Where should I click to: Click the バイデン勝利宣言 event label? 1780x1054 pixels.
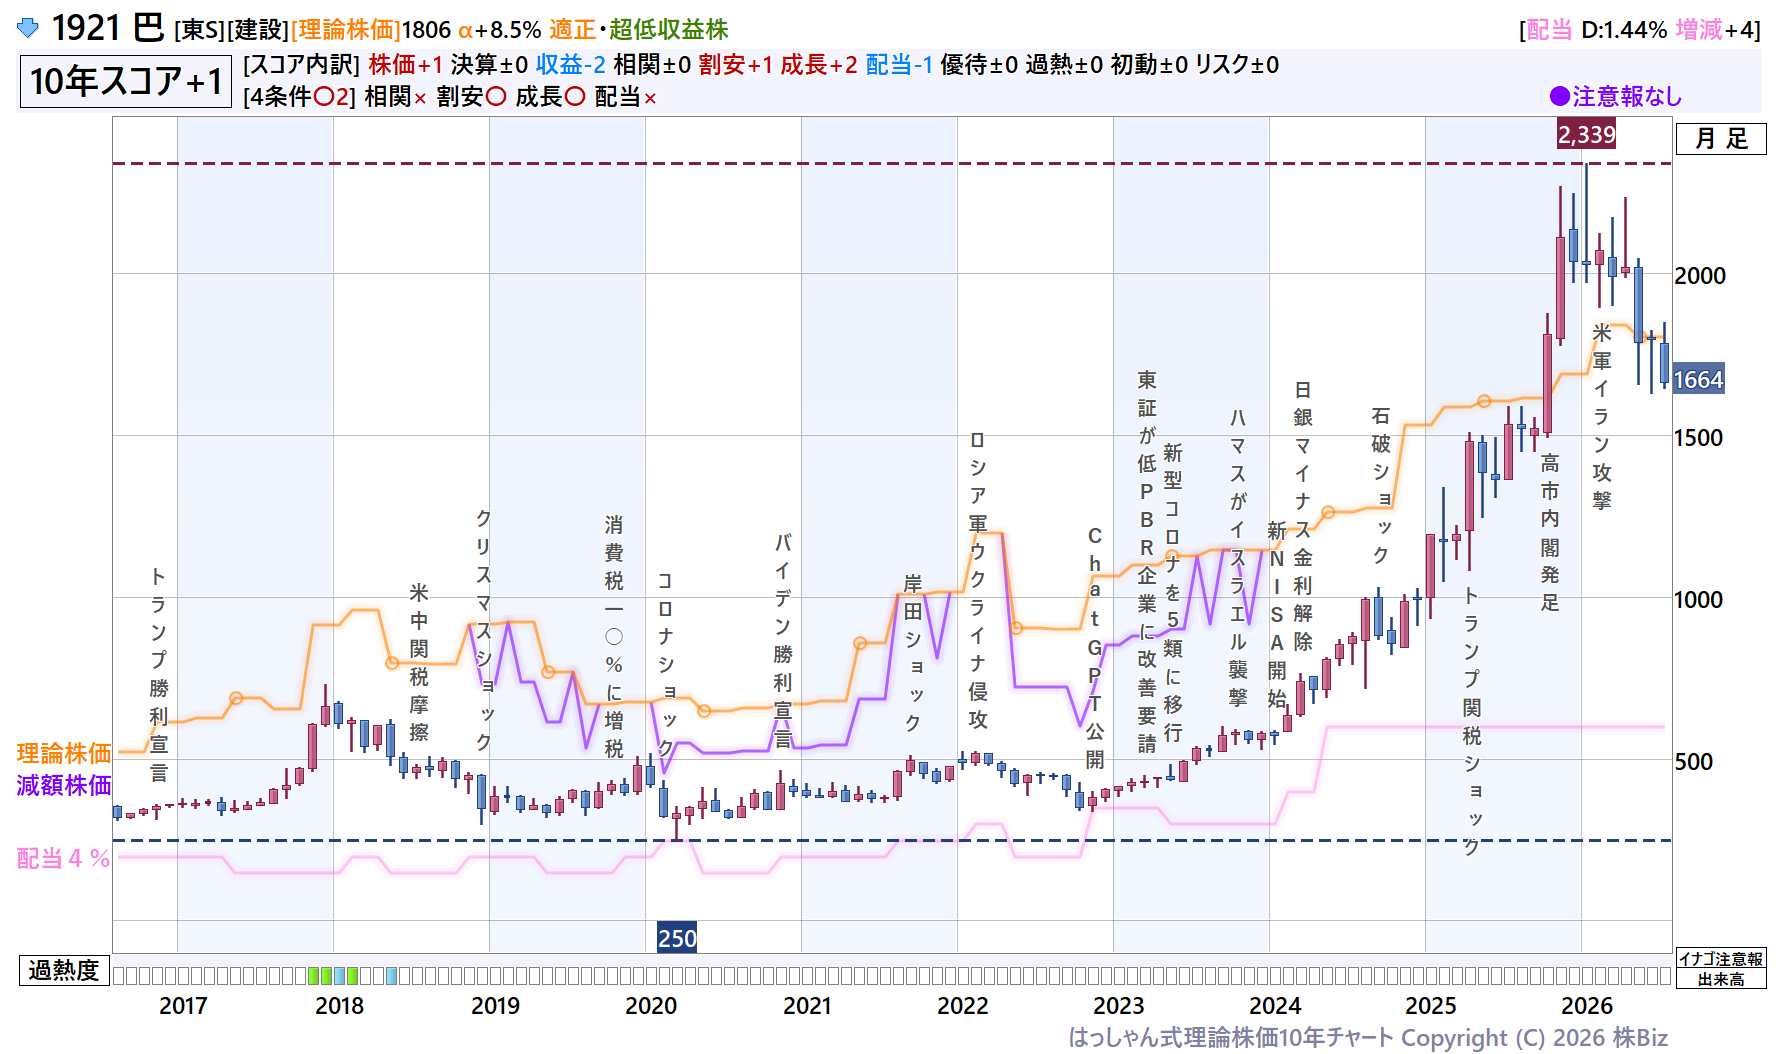(x=783, y=641)
